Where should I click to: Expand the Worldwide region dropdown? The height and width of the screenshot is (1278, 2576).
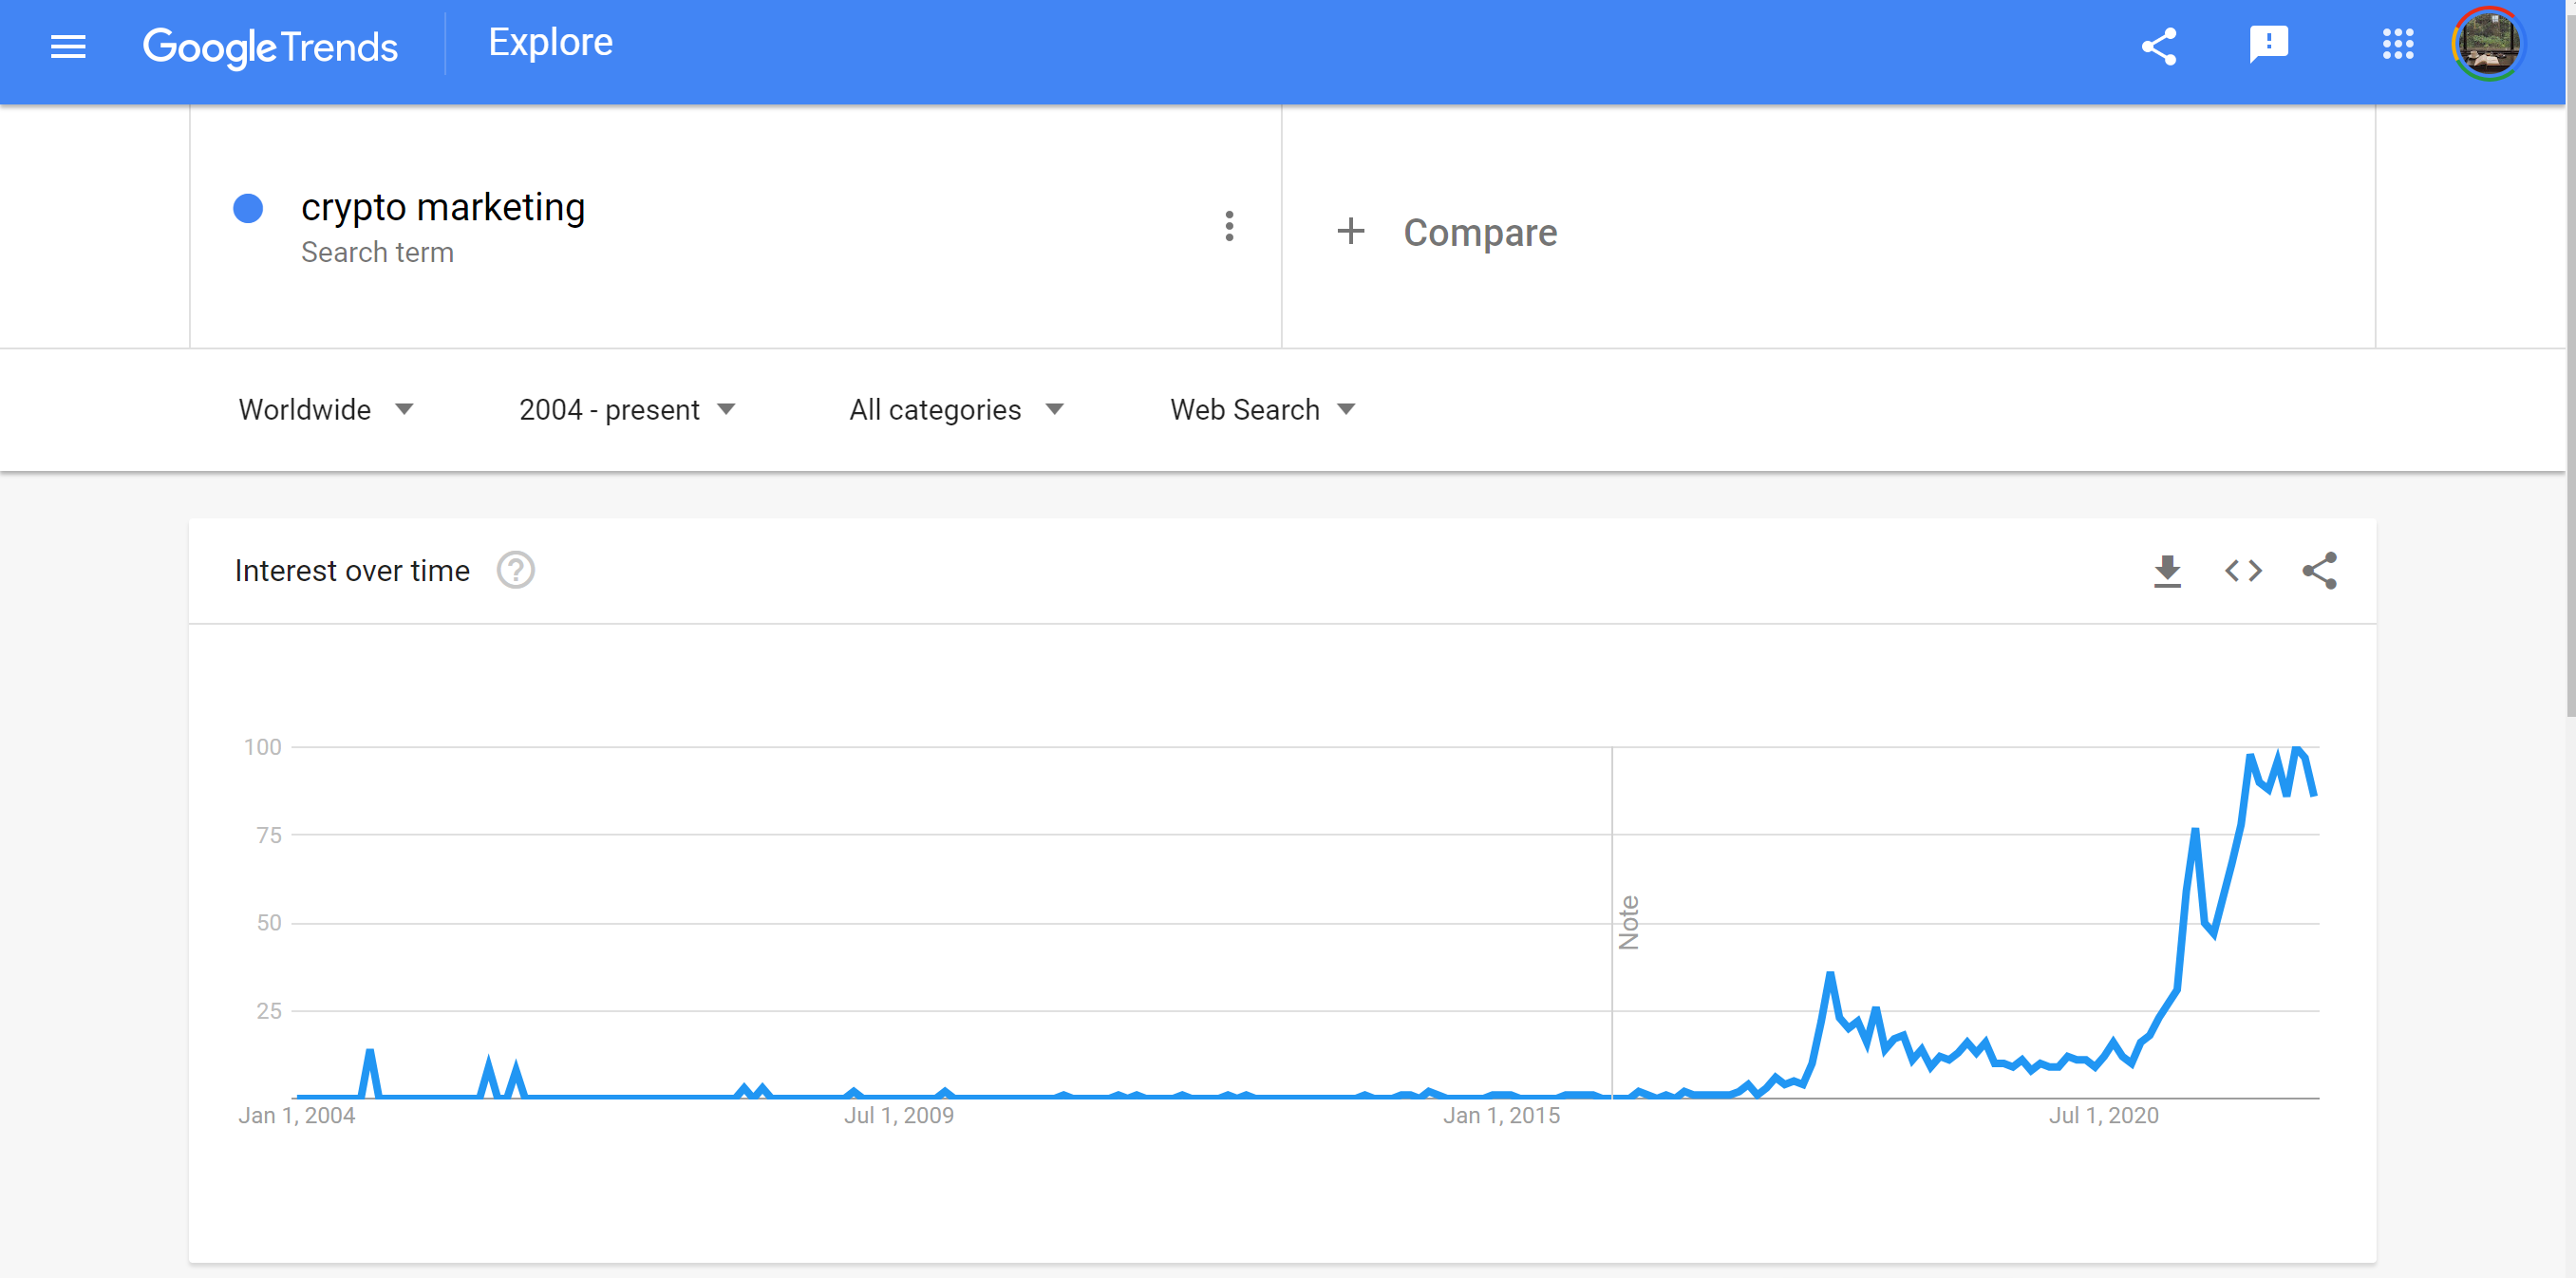point(326,409)
